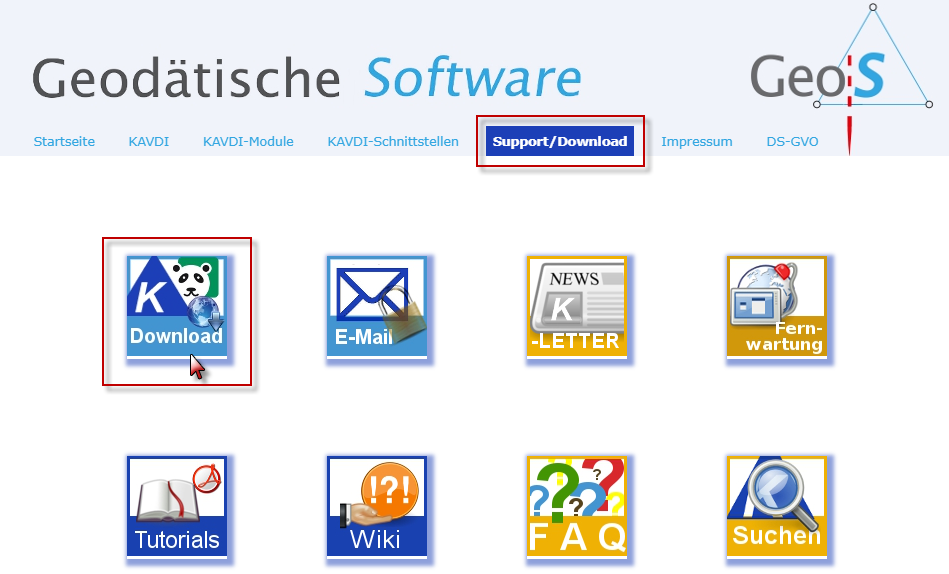Click the gray "Geodätische" header word
This screenshot has width=949, height=574.
[x=185, y=78]
